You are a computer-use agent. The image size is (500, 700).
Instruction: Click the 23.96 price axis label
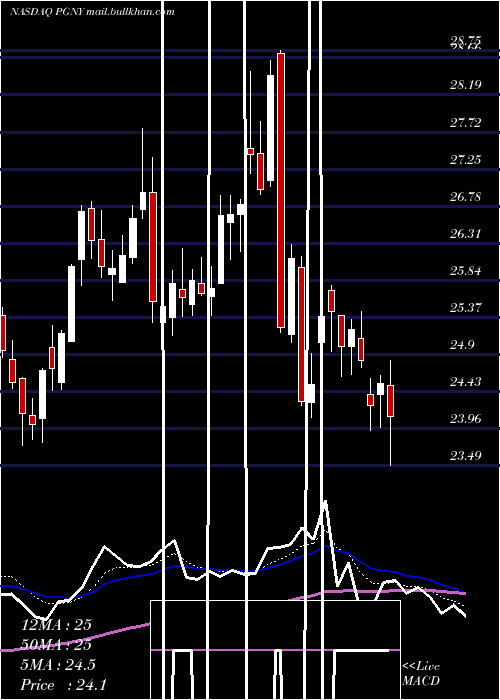coord(466,419)
